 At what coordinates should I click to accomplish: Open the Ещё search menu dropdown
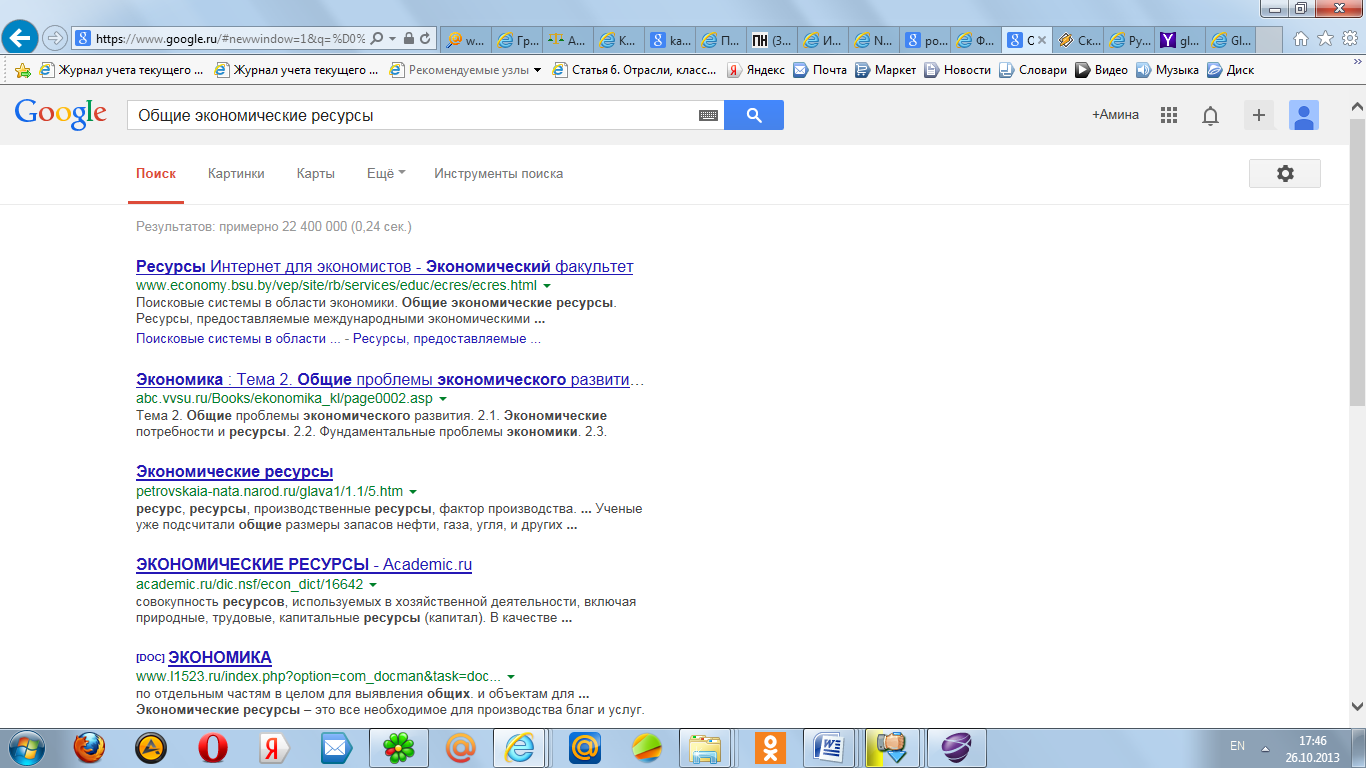tap(386, 173)
